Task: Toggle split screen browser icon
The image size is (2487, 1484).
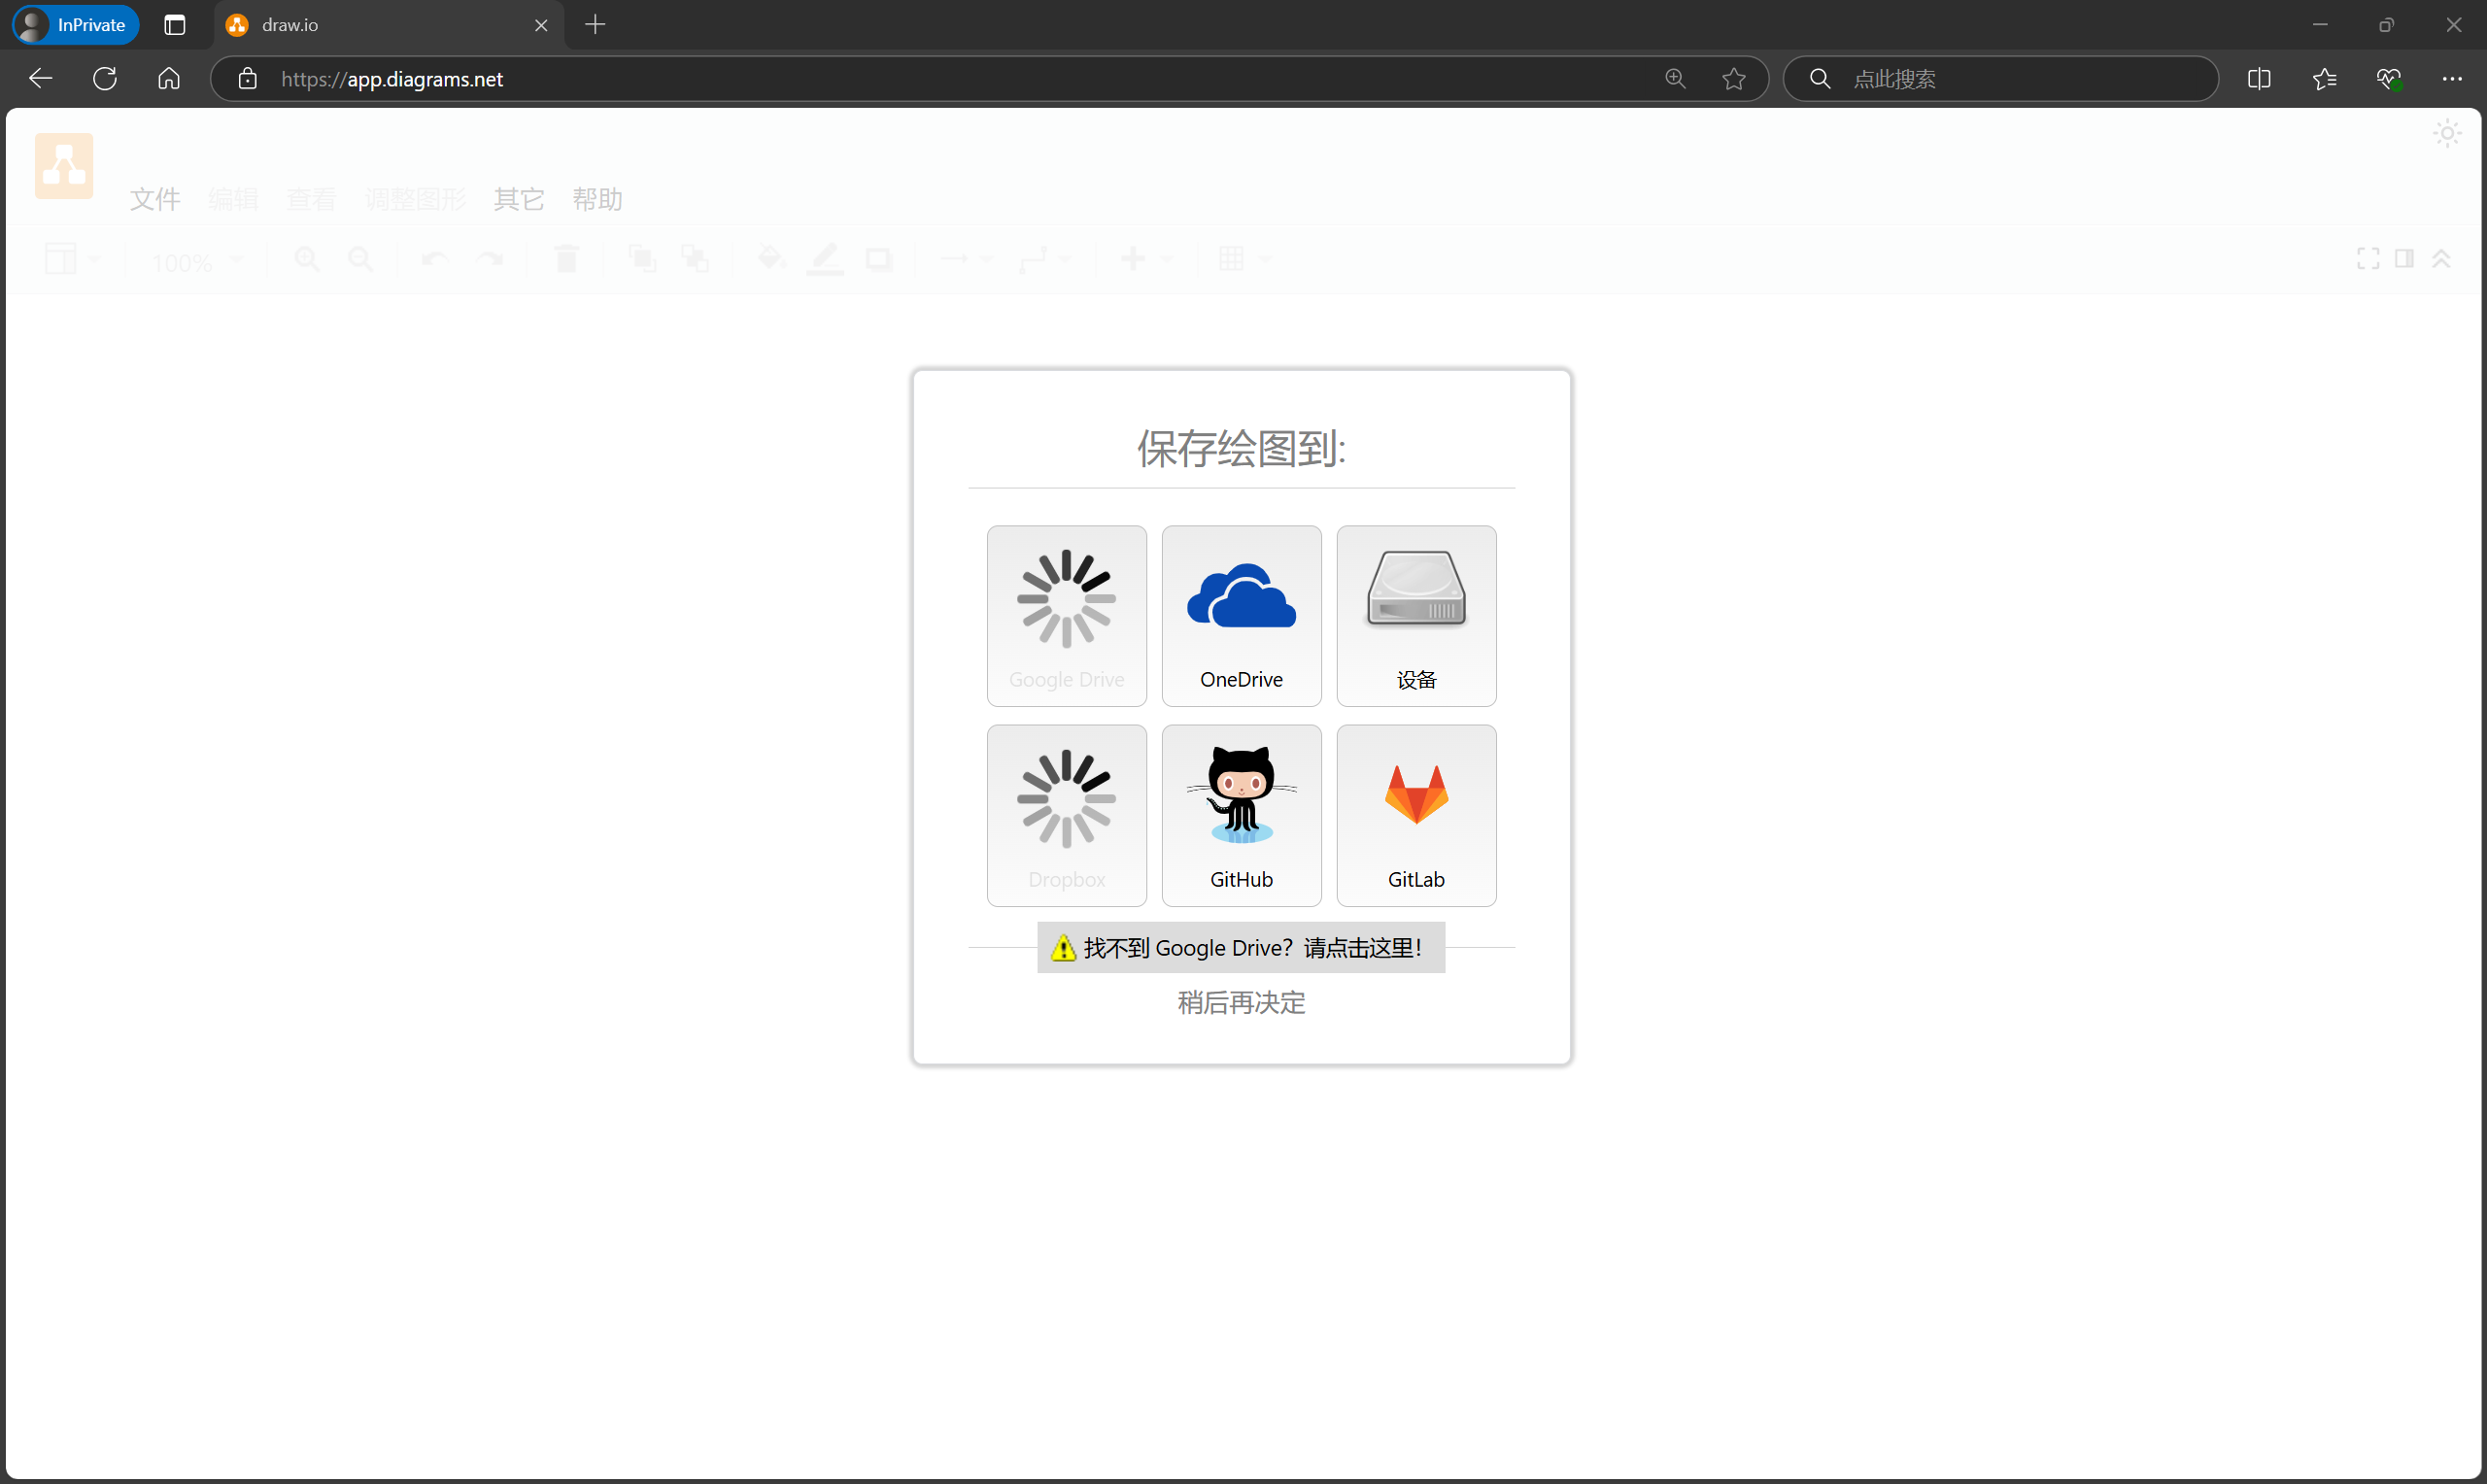Action: click(2259, 79)
